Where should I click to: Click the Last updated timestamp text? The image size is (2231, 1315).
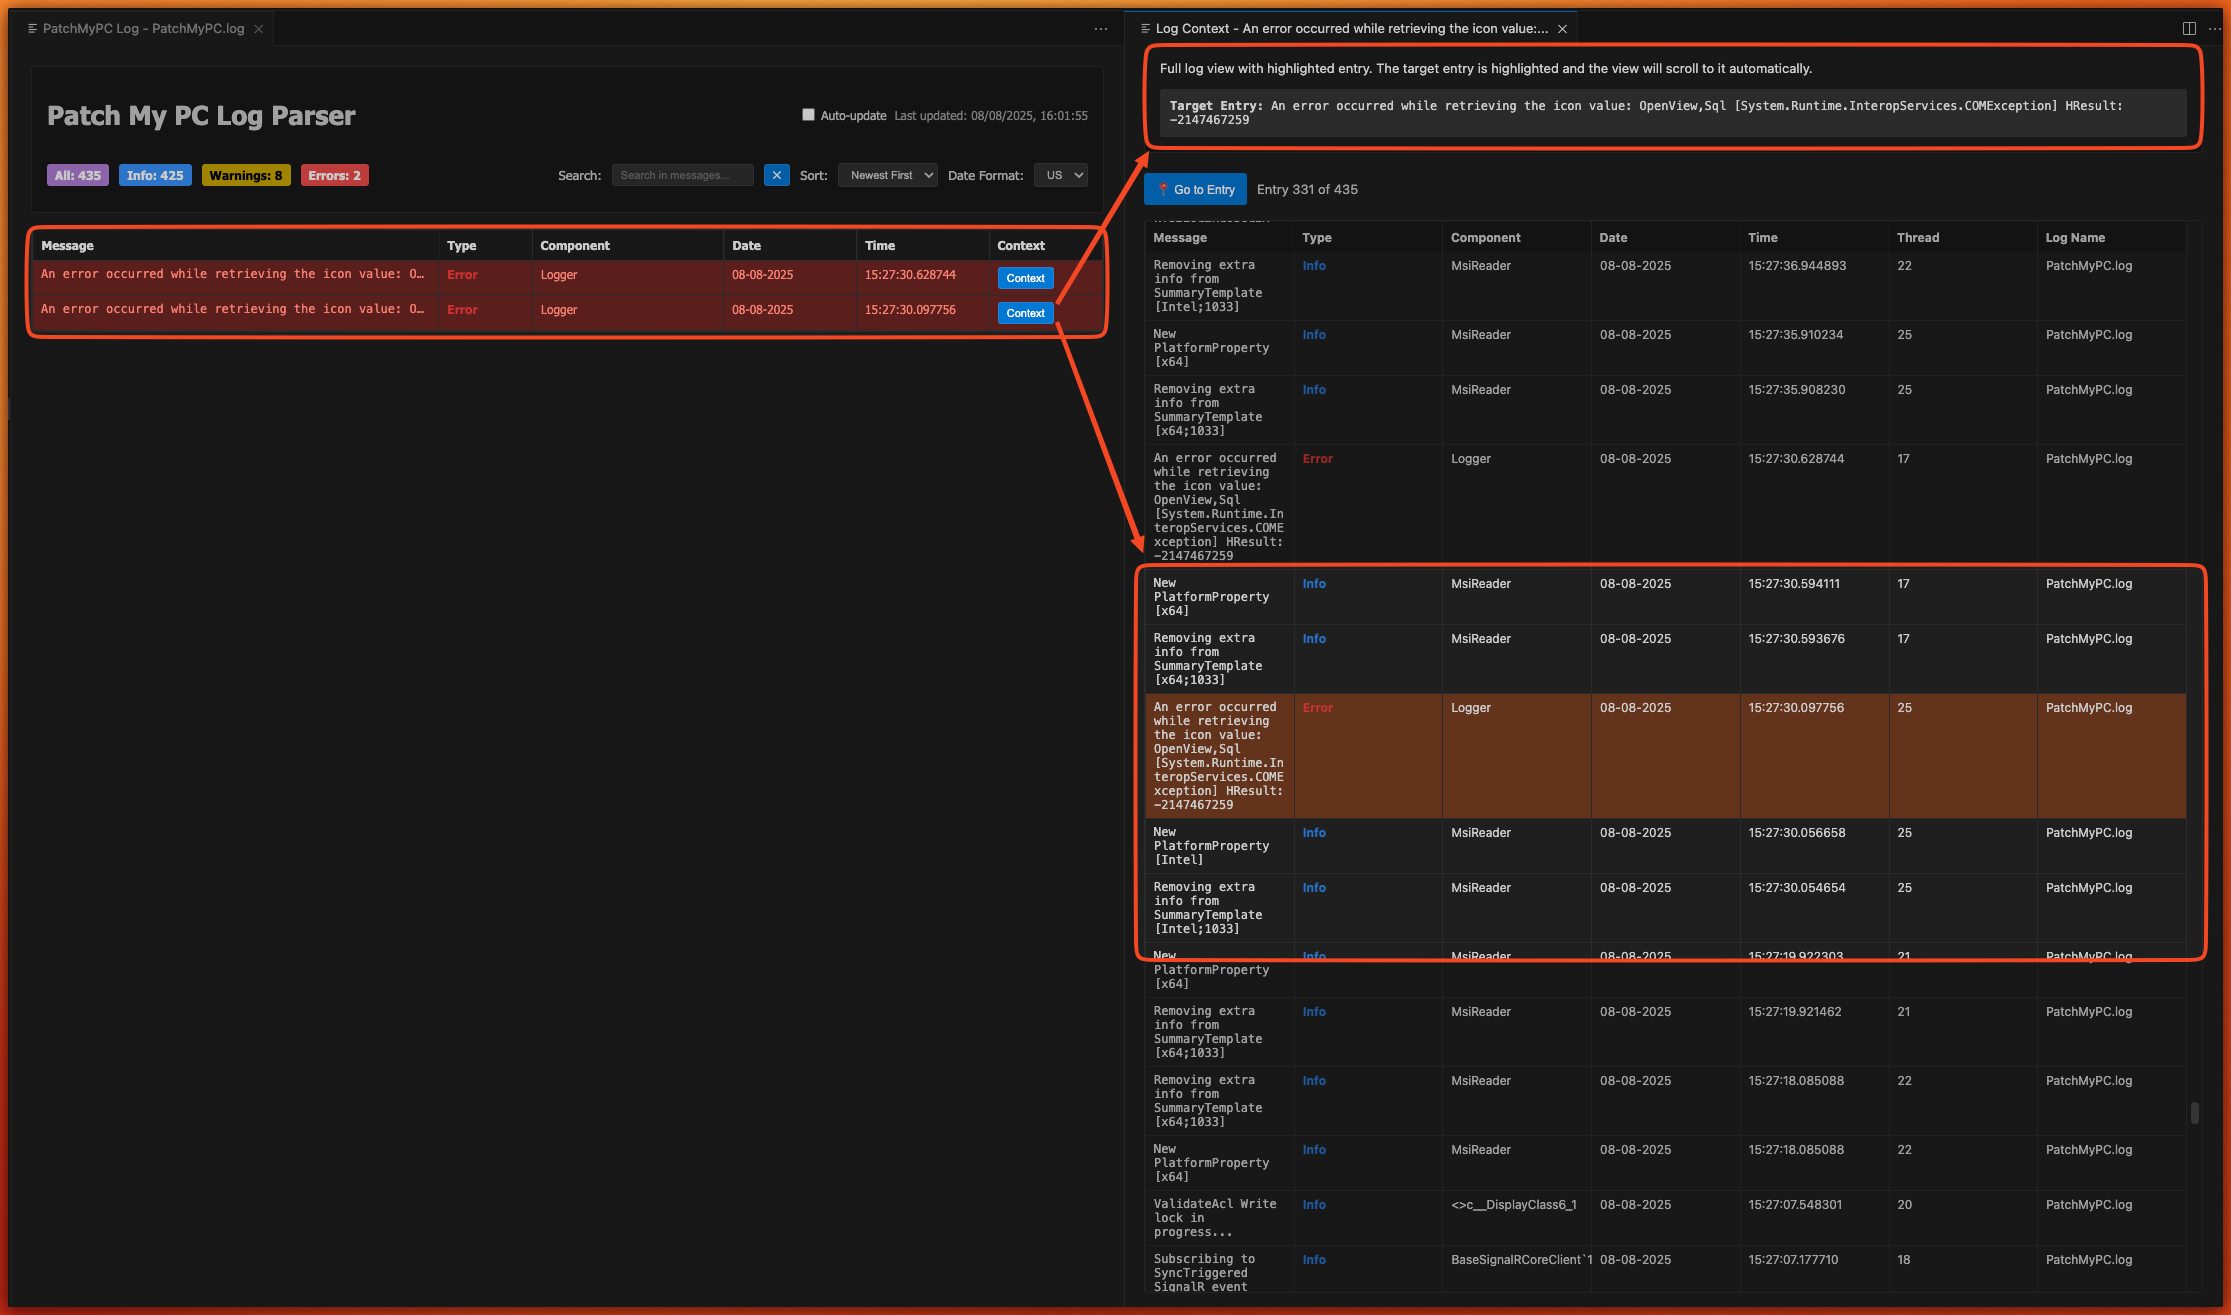pyautogui.click(x=990, y=116)
